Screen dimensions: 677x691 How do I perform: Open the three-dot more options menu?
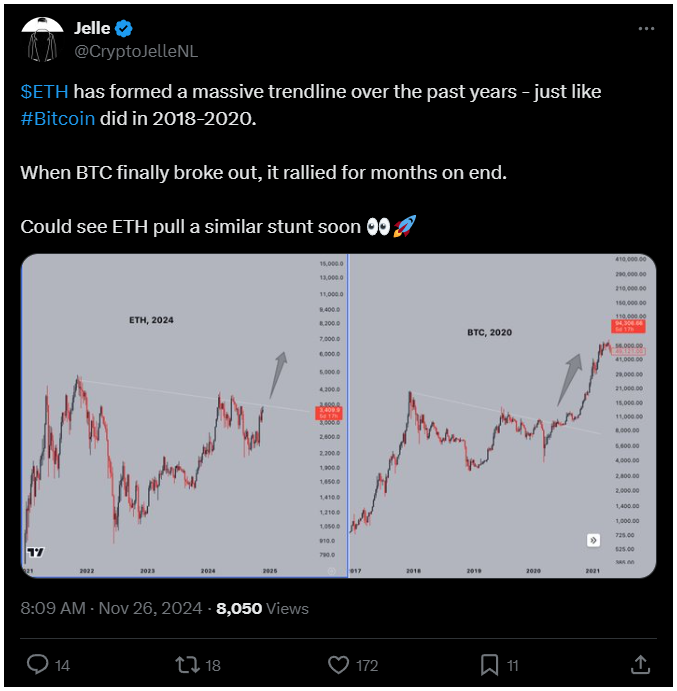(x=646, y=29)
